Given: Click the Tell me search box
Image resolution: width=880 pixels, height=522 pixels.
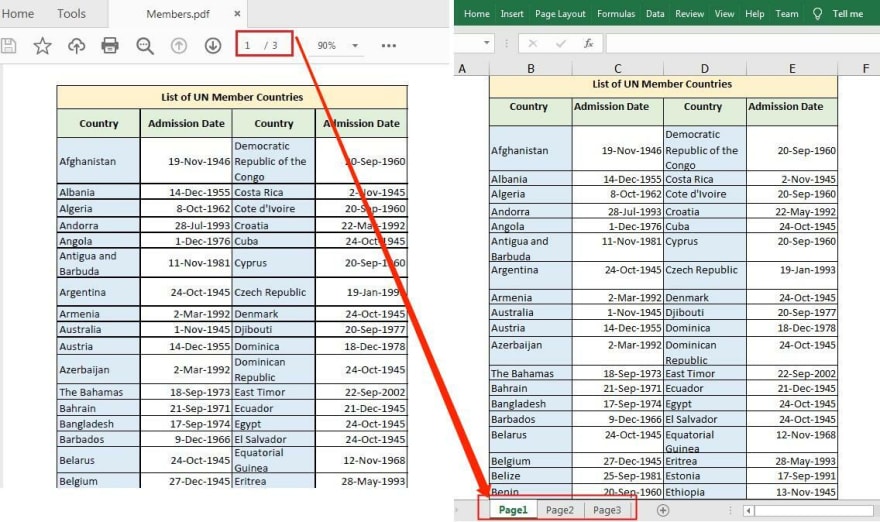Looking at the screenshot, I should 847,13.
